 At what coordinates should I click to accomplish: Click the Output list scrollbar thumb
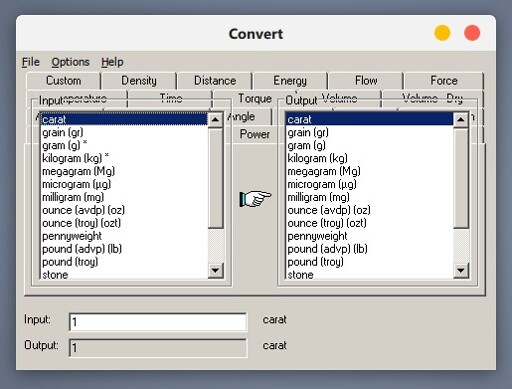coord(461,178)
